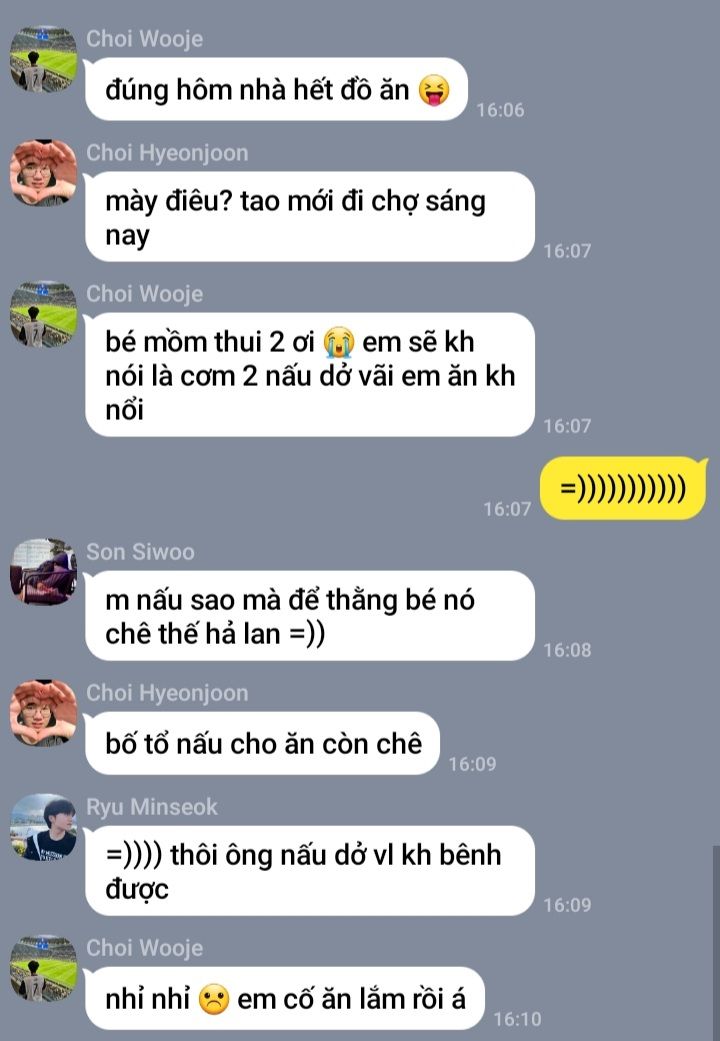Tap Son Siwoo's profile picture

(x=43, y=572)
